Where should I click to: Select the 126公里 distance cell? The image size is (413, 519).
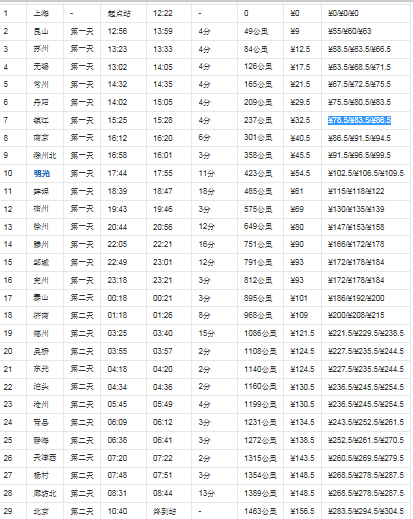[x=258, y=67]
